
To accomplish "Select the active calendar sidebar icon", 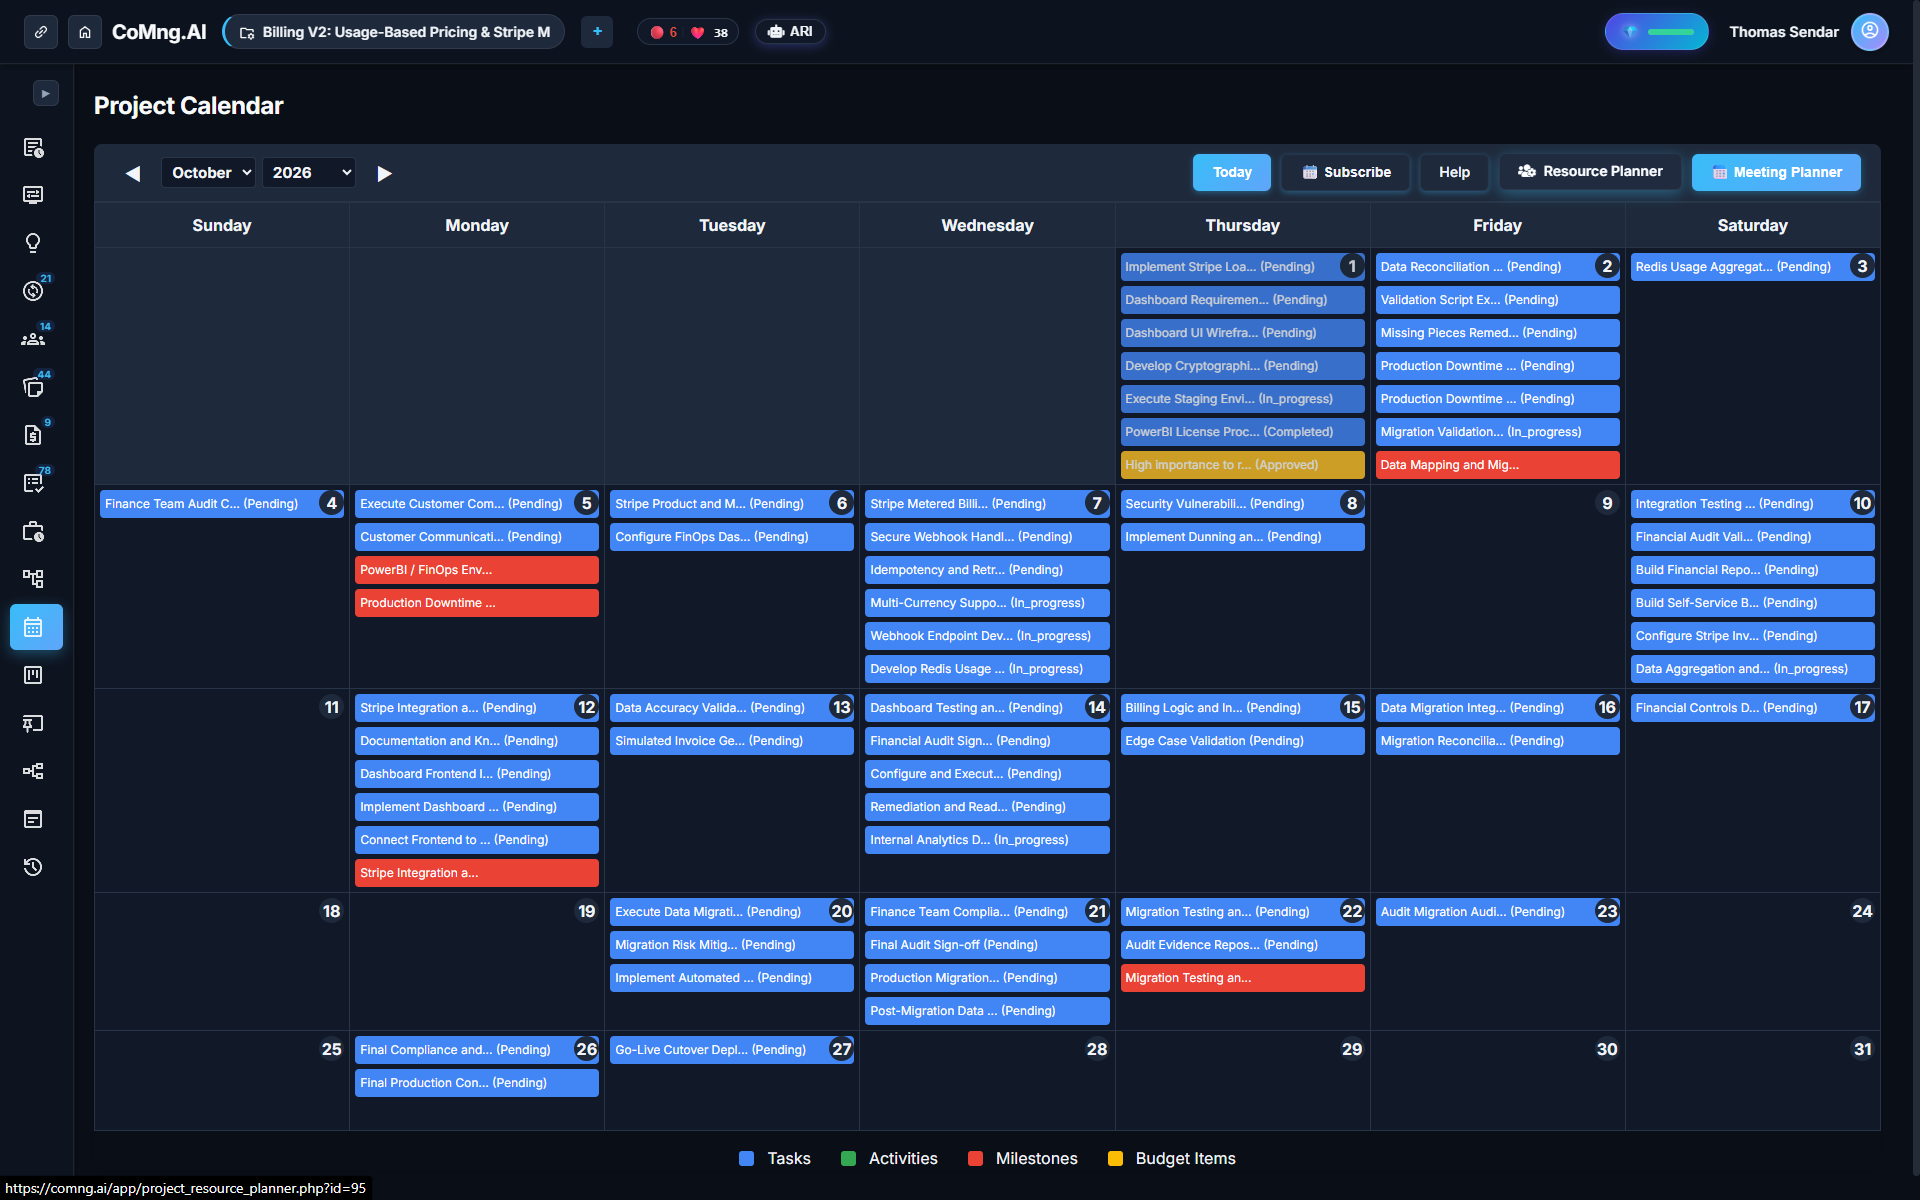I will pos(36,627).
